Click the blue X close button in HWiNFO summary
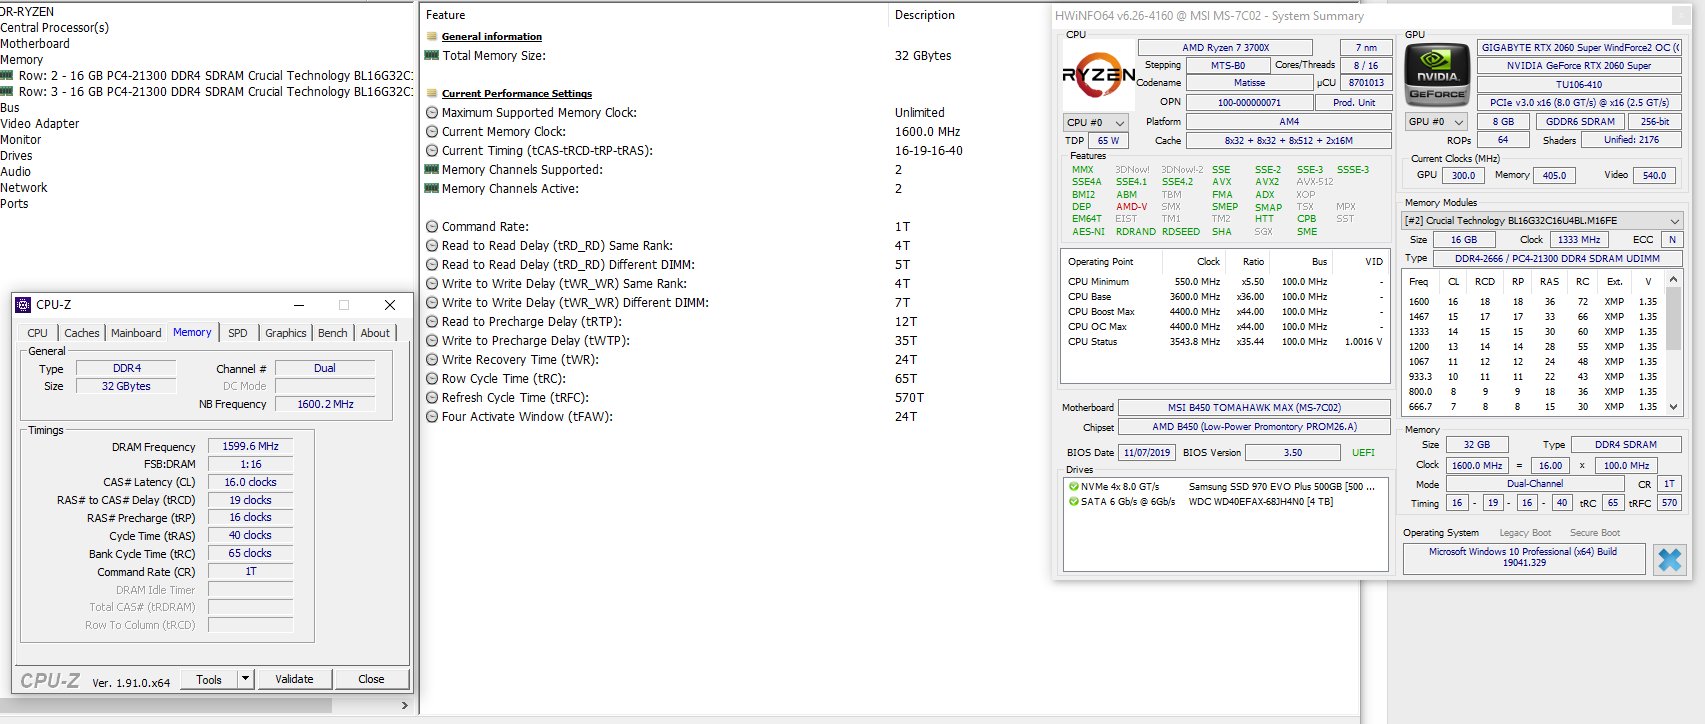Screen dimensions: 1705x724 pyautogui.click(x=1669, y=560)
